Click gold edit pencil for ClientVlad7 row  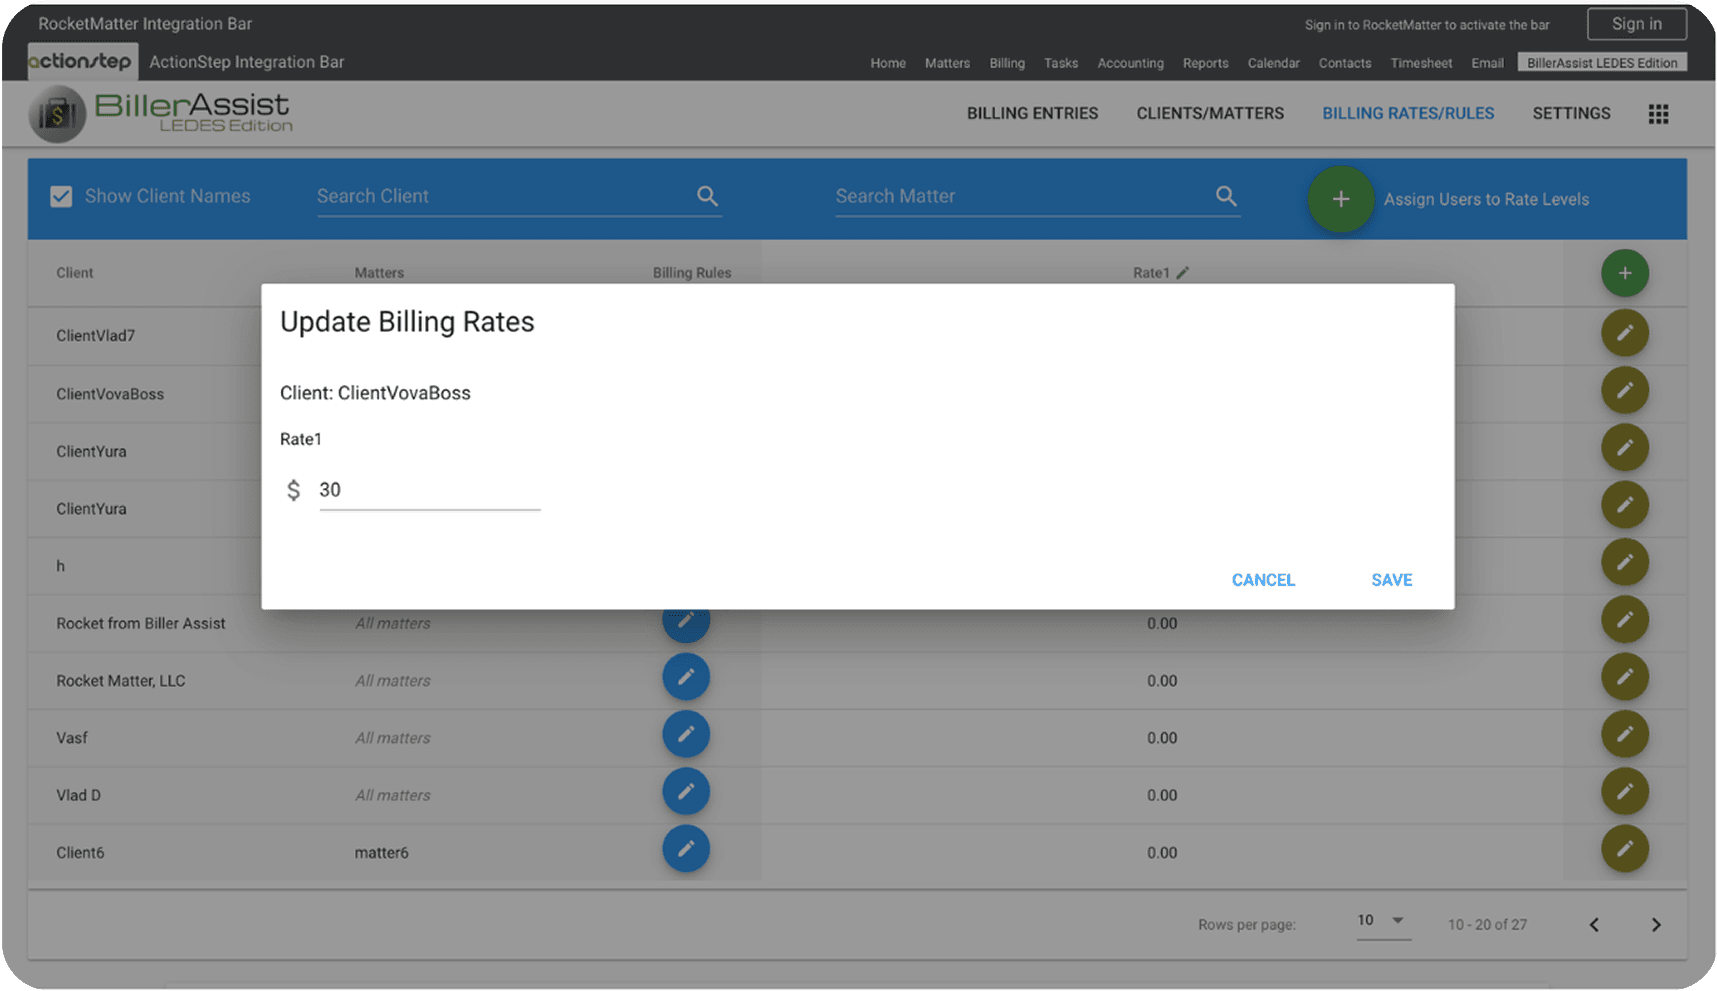tap(1624, 334)
